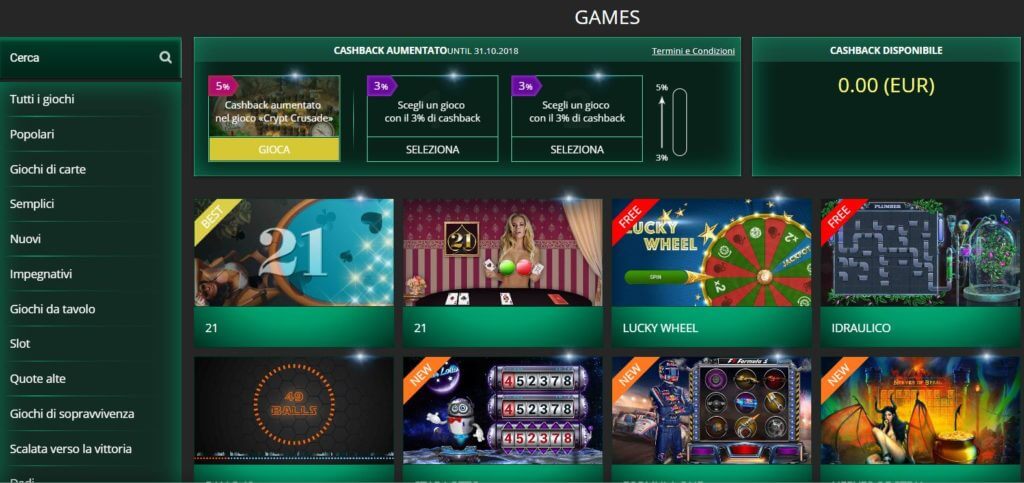Click the FREE ribbon on Lucky Wheel
The width and height of the screenshot is (1024, 483).
[632, 217]
